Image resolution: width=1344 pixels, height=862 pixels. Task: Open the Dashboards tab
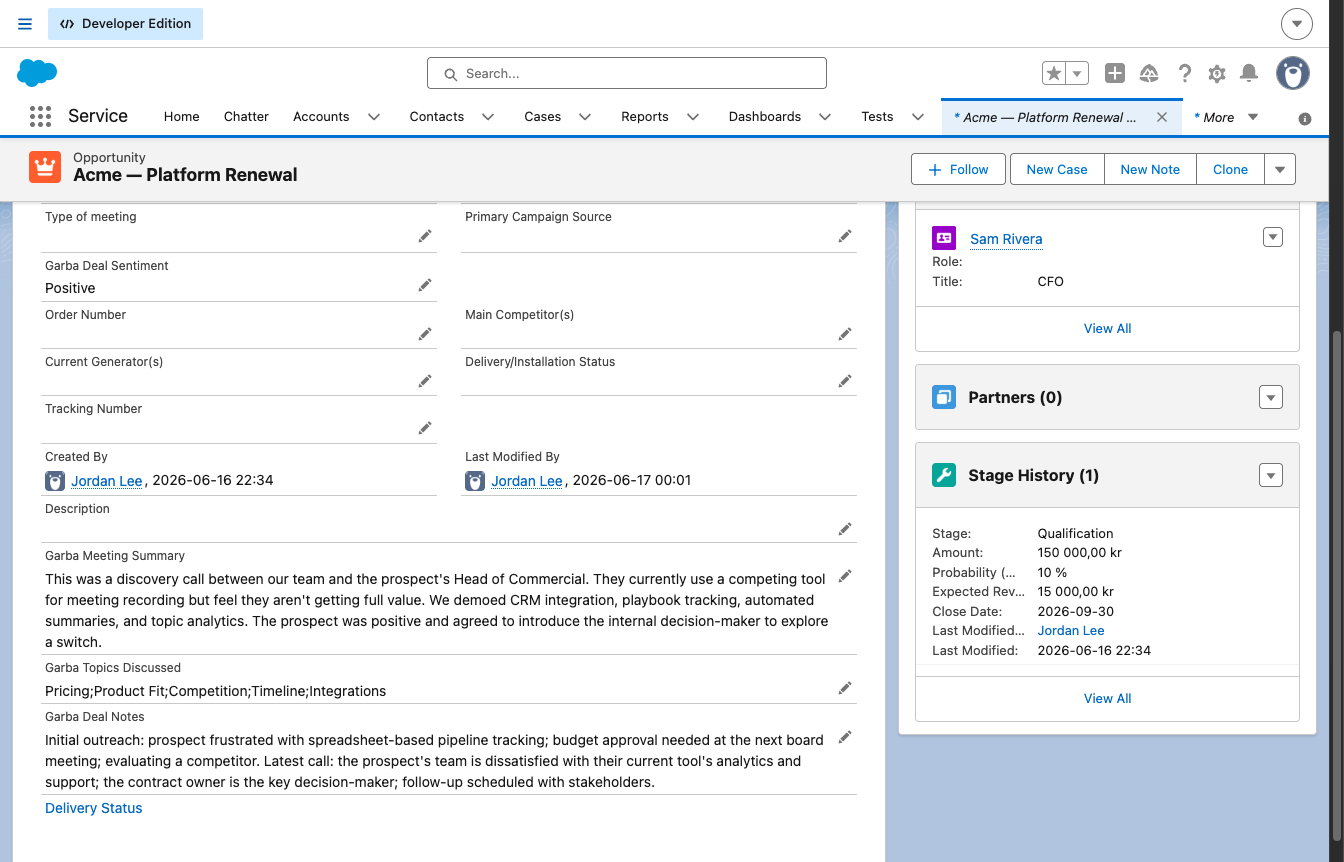[765, 117]
